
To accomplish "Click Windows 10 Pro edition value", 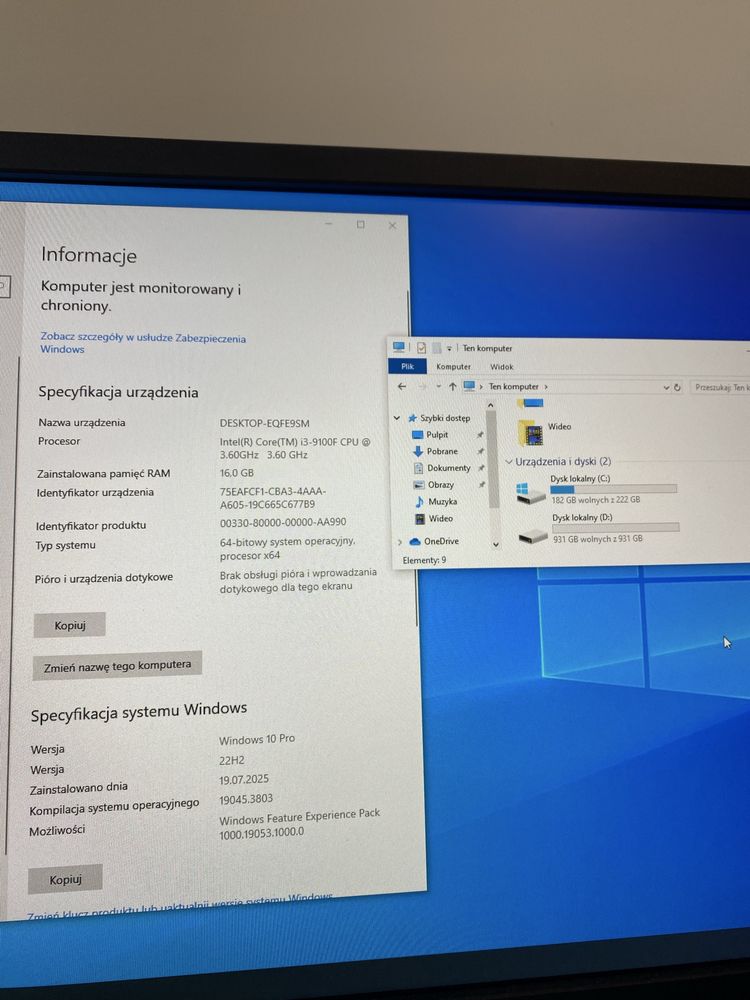I will coord(257,739).
